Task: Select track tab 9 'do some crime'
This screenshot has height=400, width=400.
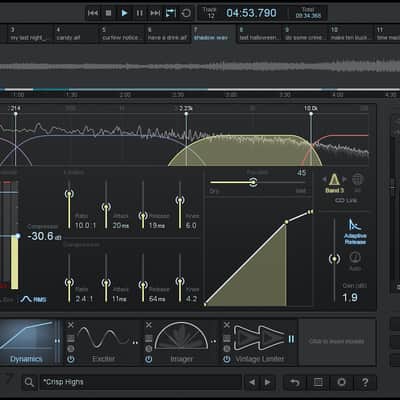Action: [305, 34]
